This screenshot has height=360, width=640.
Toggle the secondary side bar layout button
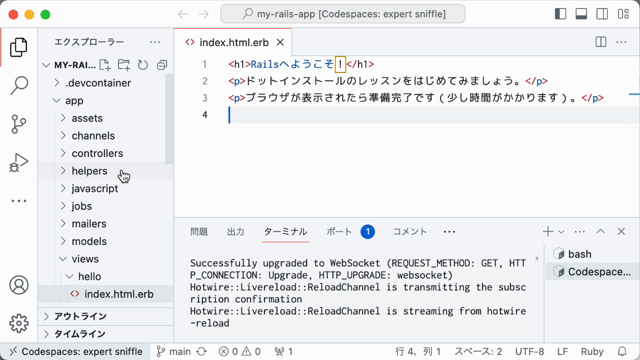(x=602, y=14)
